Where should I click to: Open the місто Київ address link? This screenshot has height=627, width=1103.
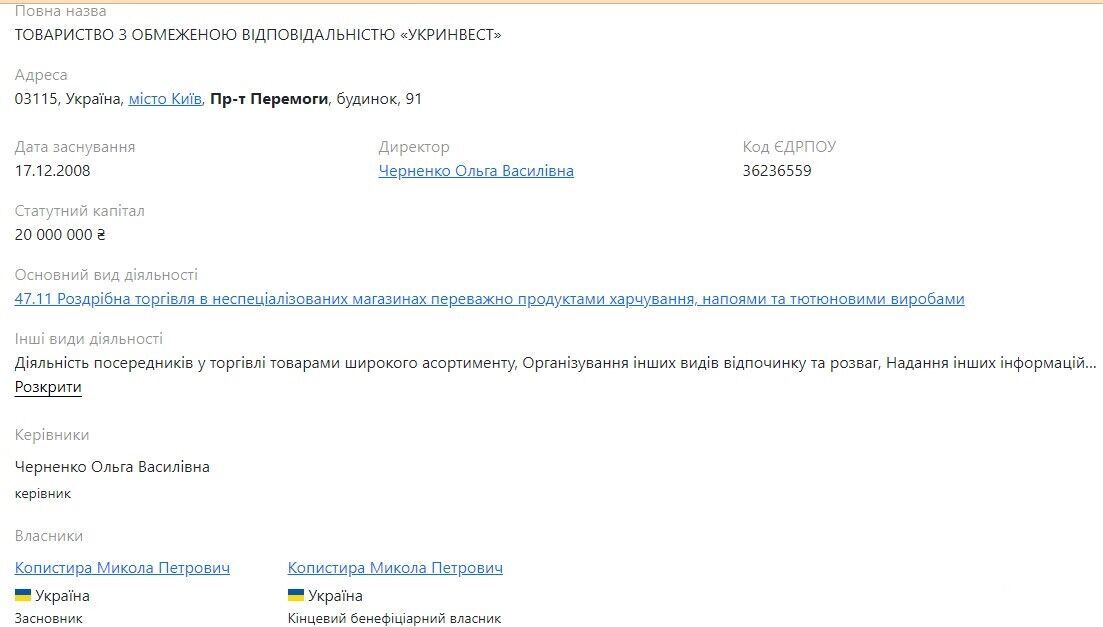pyautogui.click(x=165, y=99)
